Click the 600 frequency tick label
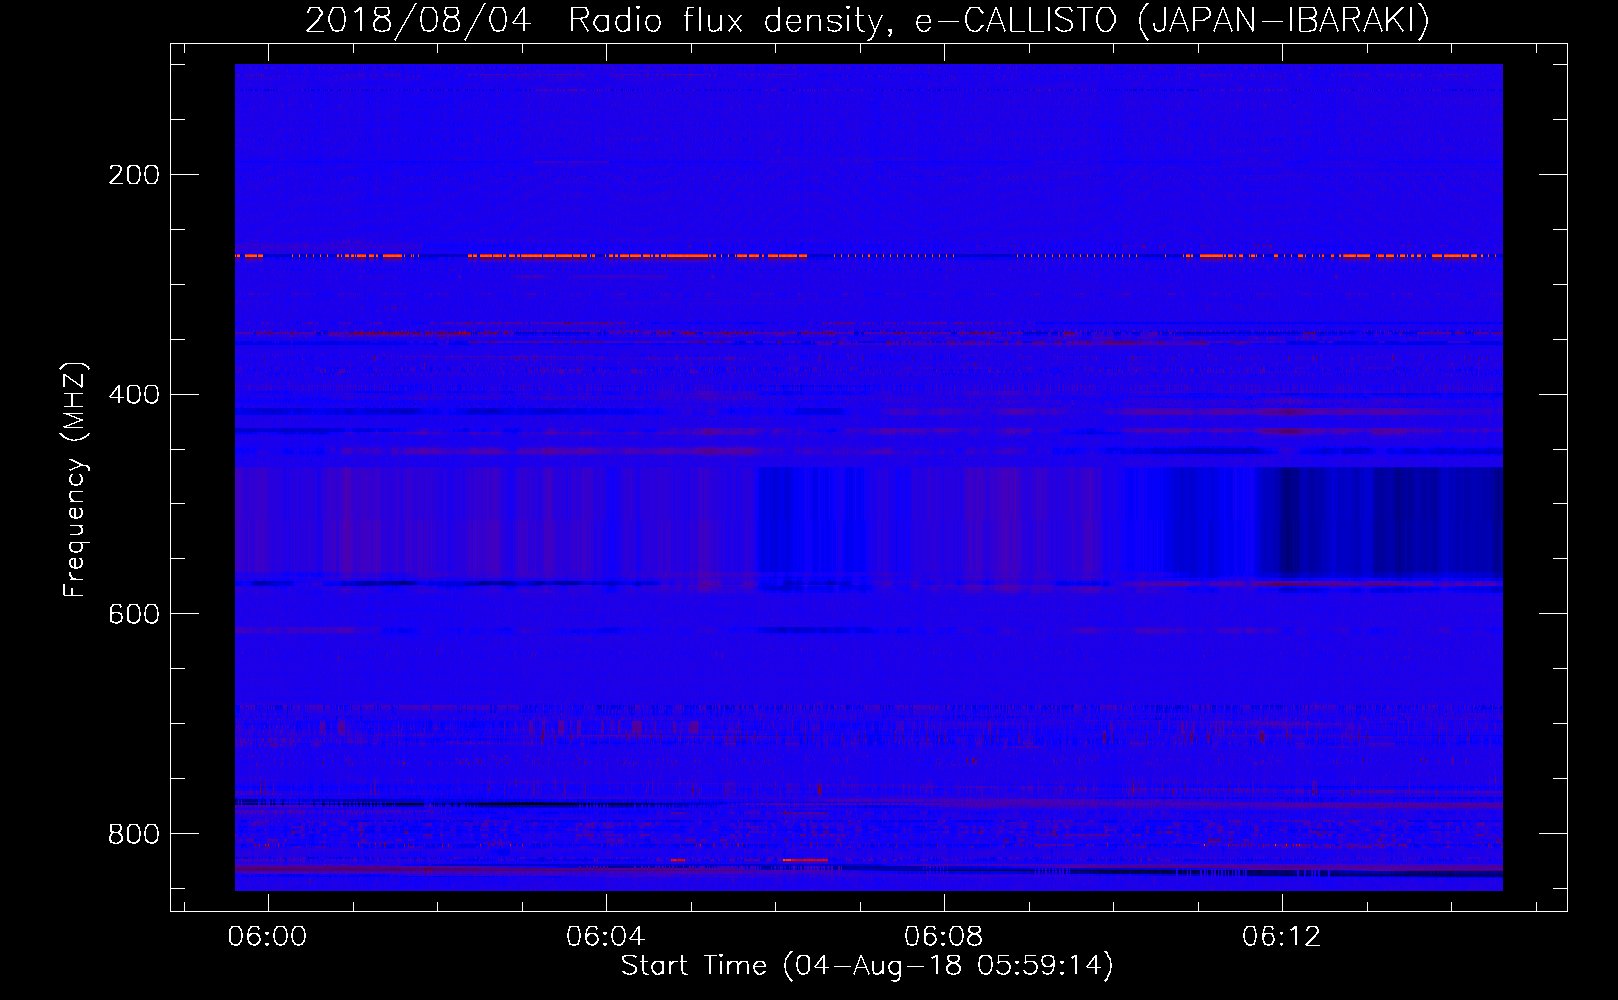The width and height of the screenshot is (1618, 1000). [134, 614]
